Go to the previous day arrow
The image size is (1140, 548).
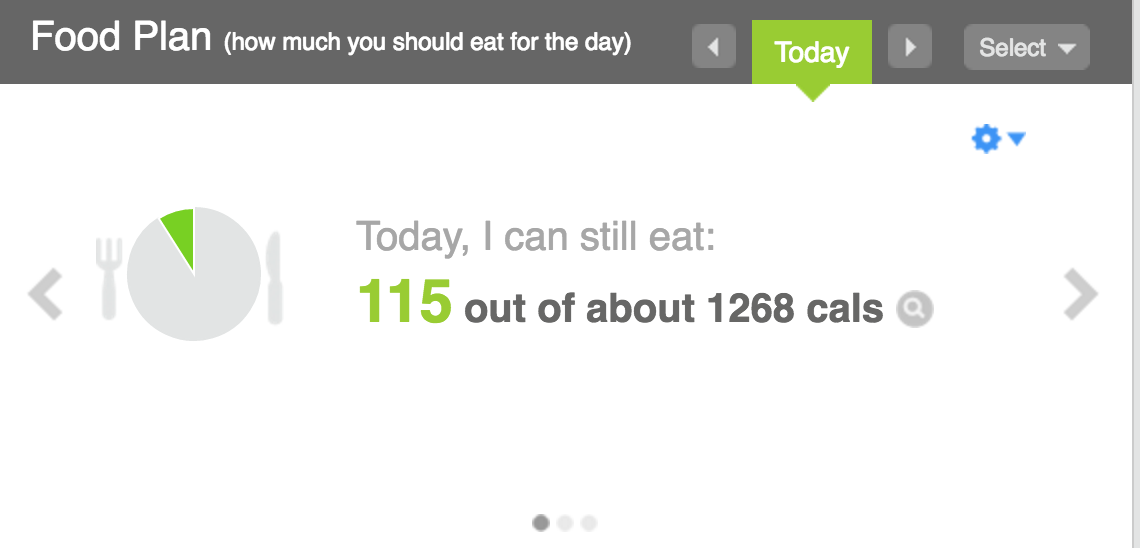pos(713,48)
